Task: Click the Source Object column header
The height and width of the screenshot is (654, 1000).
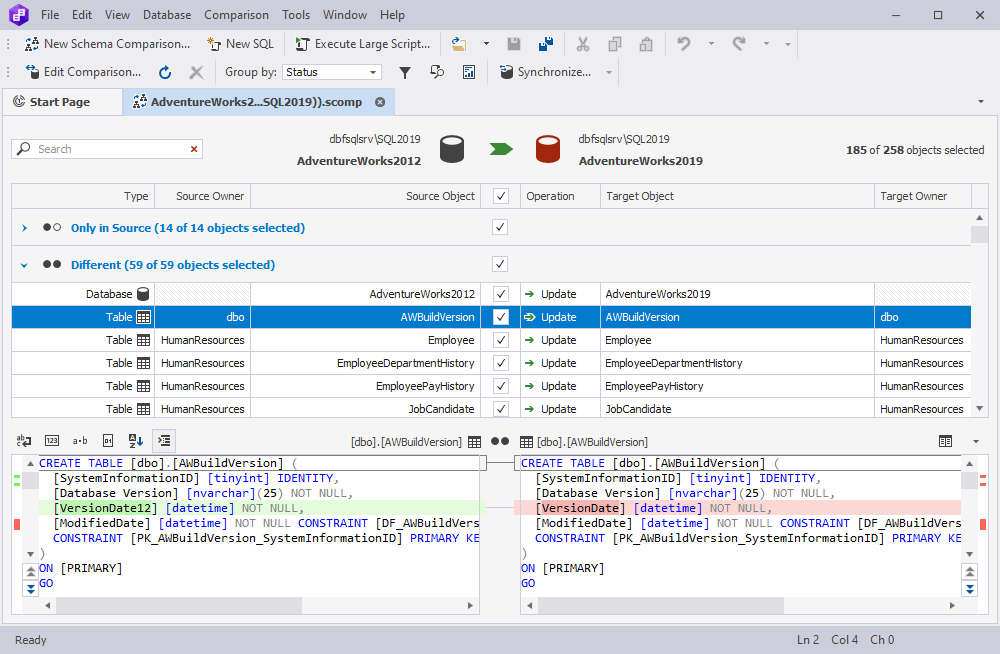Action: click(365, 197)
